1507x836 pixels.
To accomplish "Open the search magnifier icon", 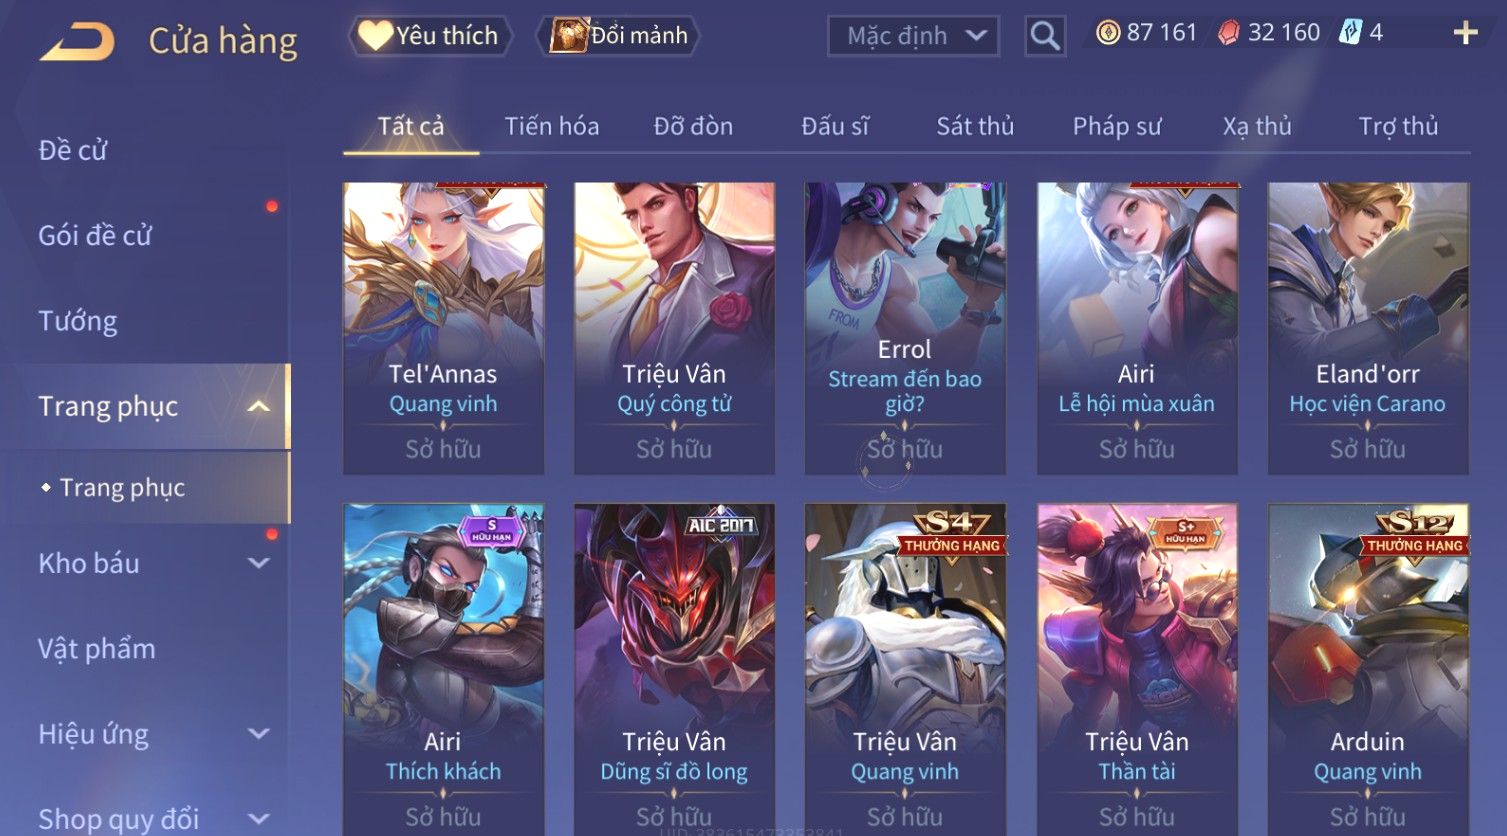I will pos(1045,36).
